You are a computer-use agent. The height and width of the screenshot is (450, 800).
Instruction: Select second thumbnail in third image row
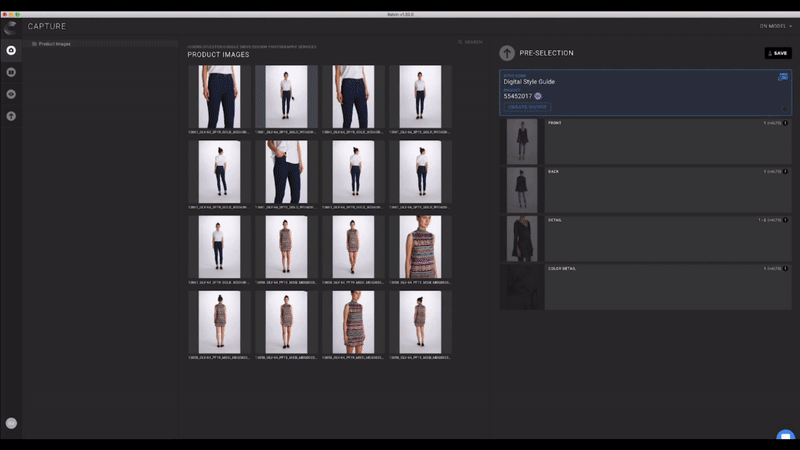(286, 247)
